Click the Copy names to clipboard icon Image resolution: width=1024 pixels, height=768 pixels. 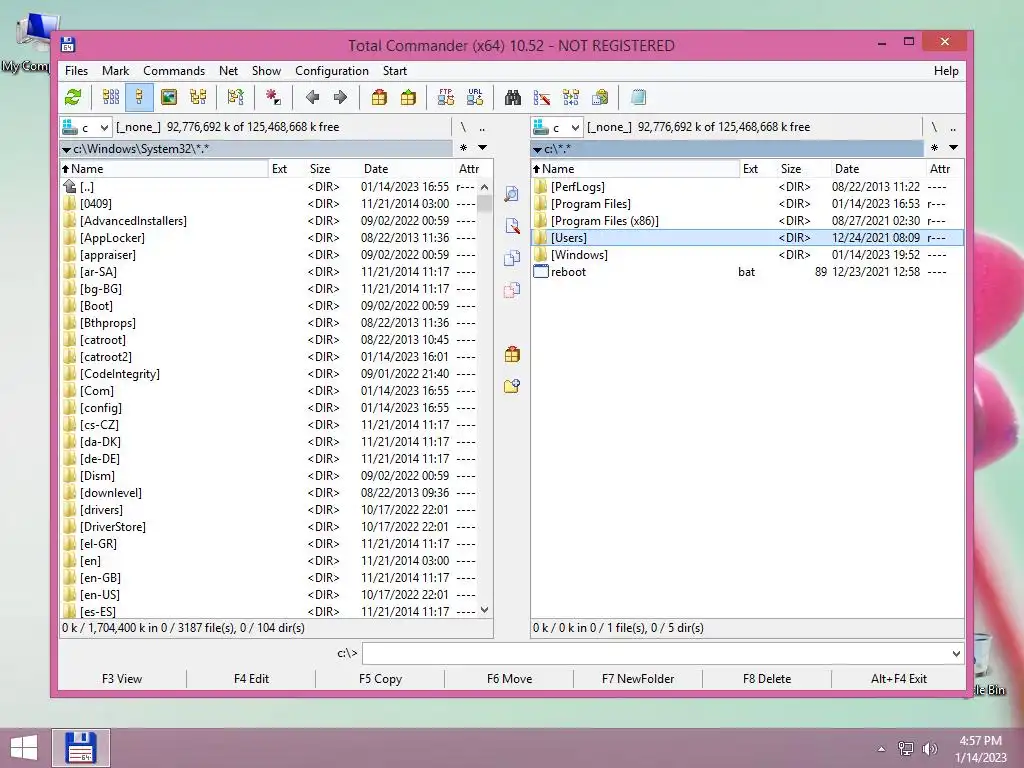[600, 98]
